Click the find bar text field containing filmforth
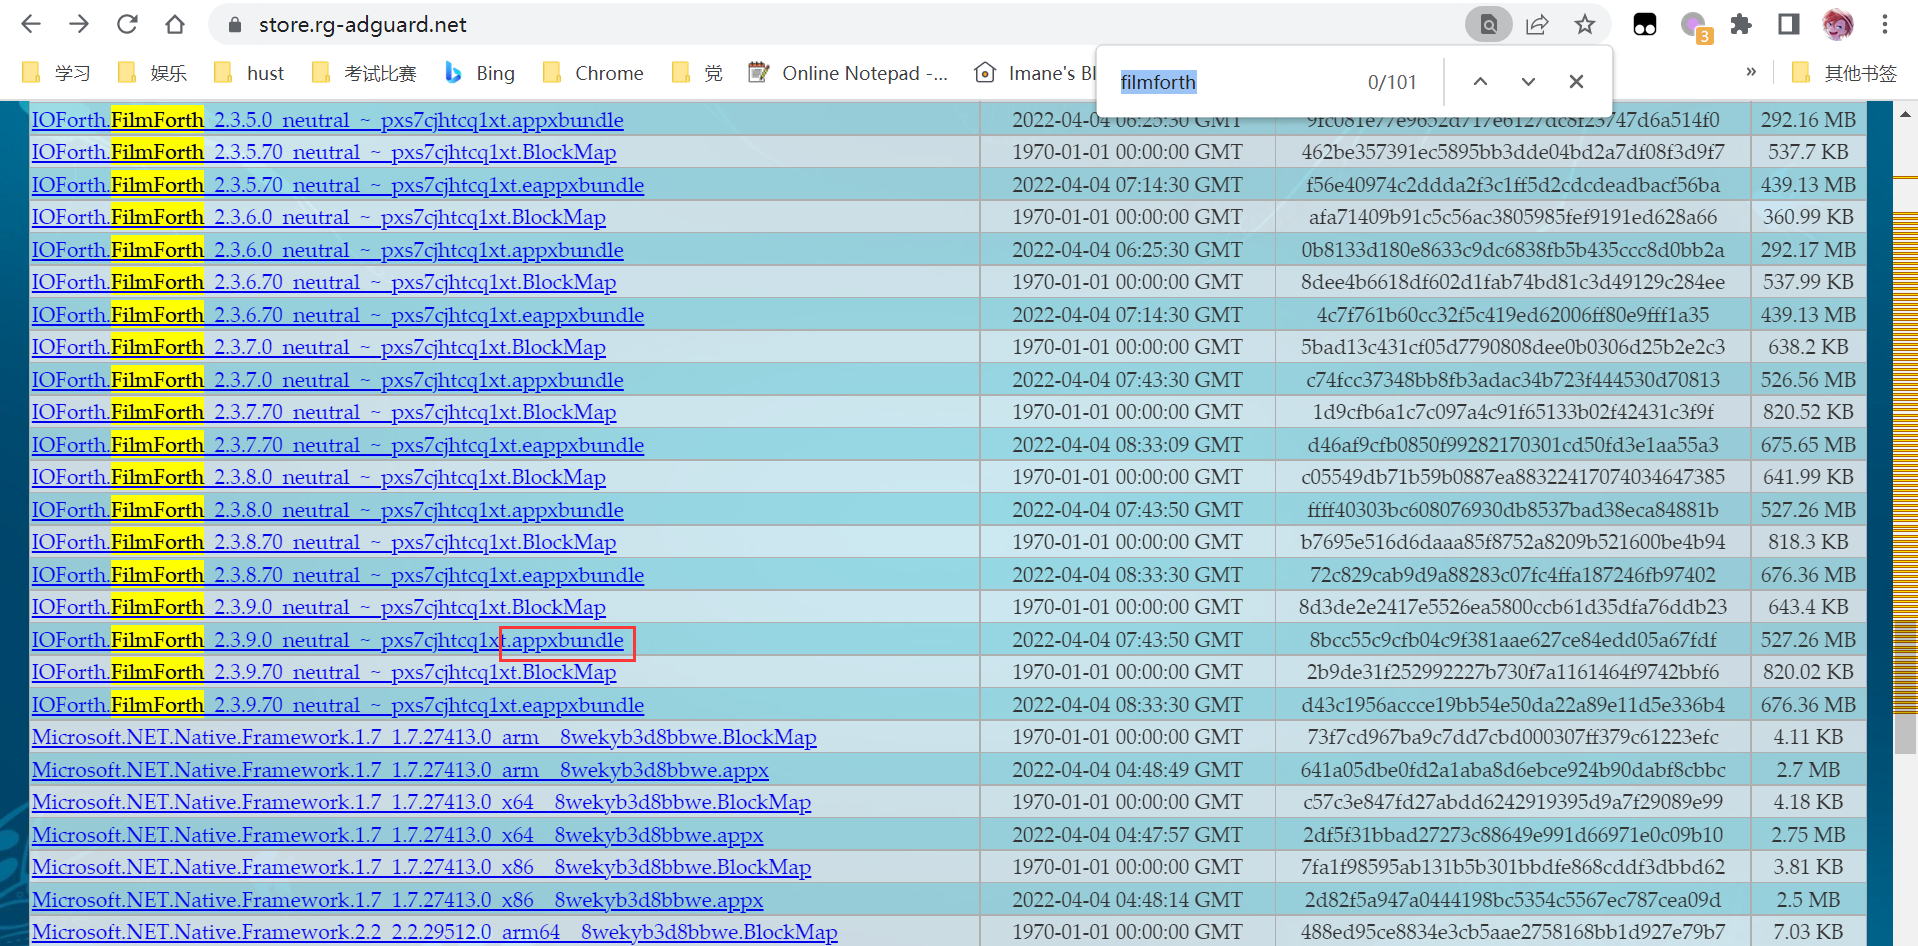This screenshot has height=946, width=1918. tap(1235, 82)
